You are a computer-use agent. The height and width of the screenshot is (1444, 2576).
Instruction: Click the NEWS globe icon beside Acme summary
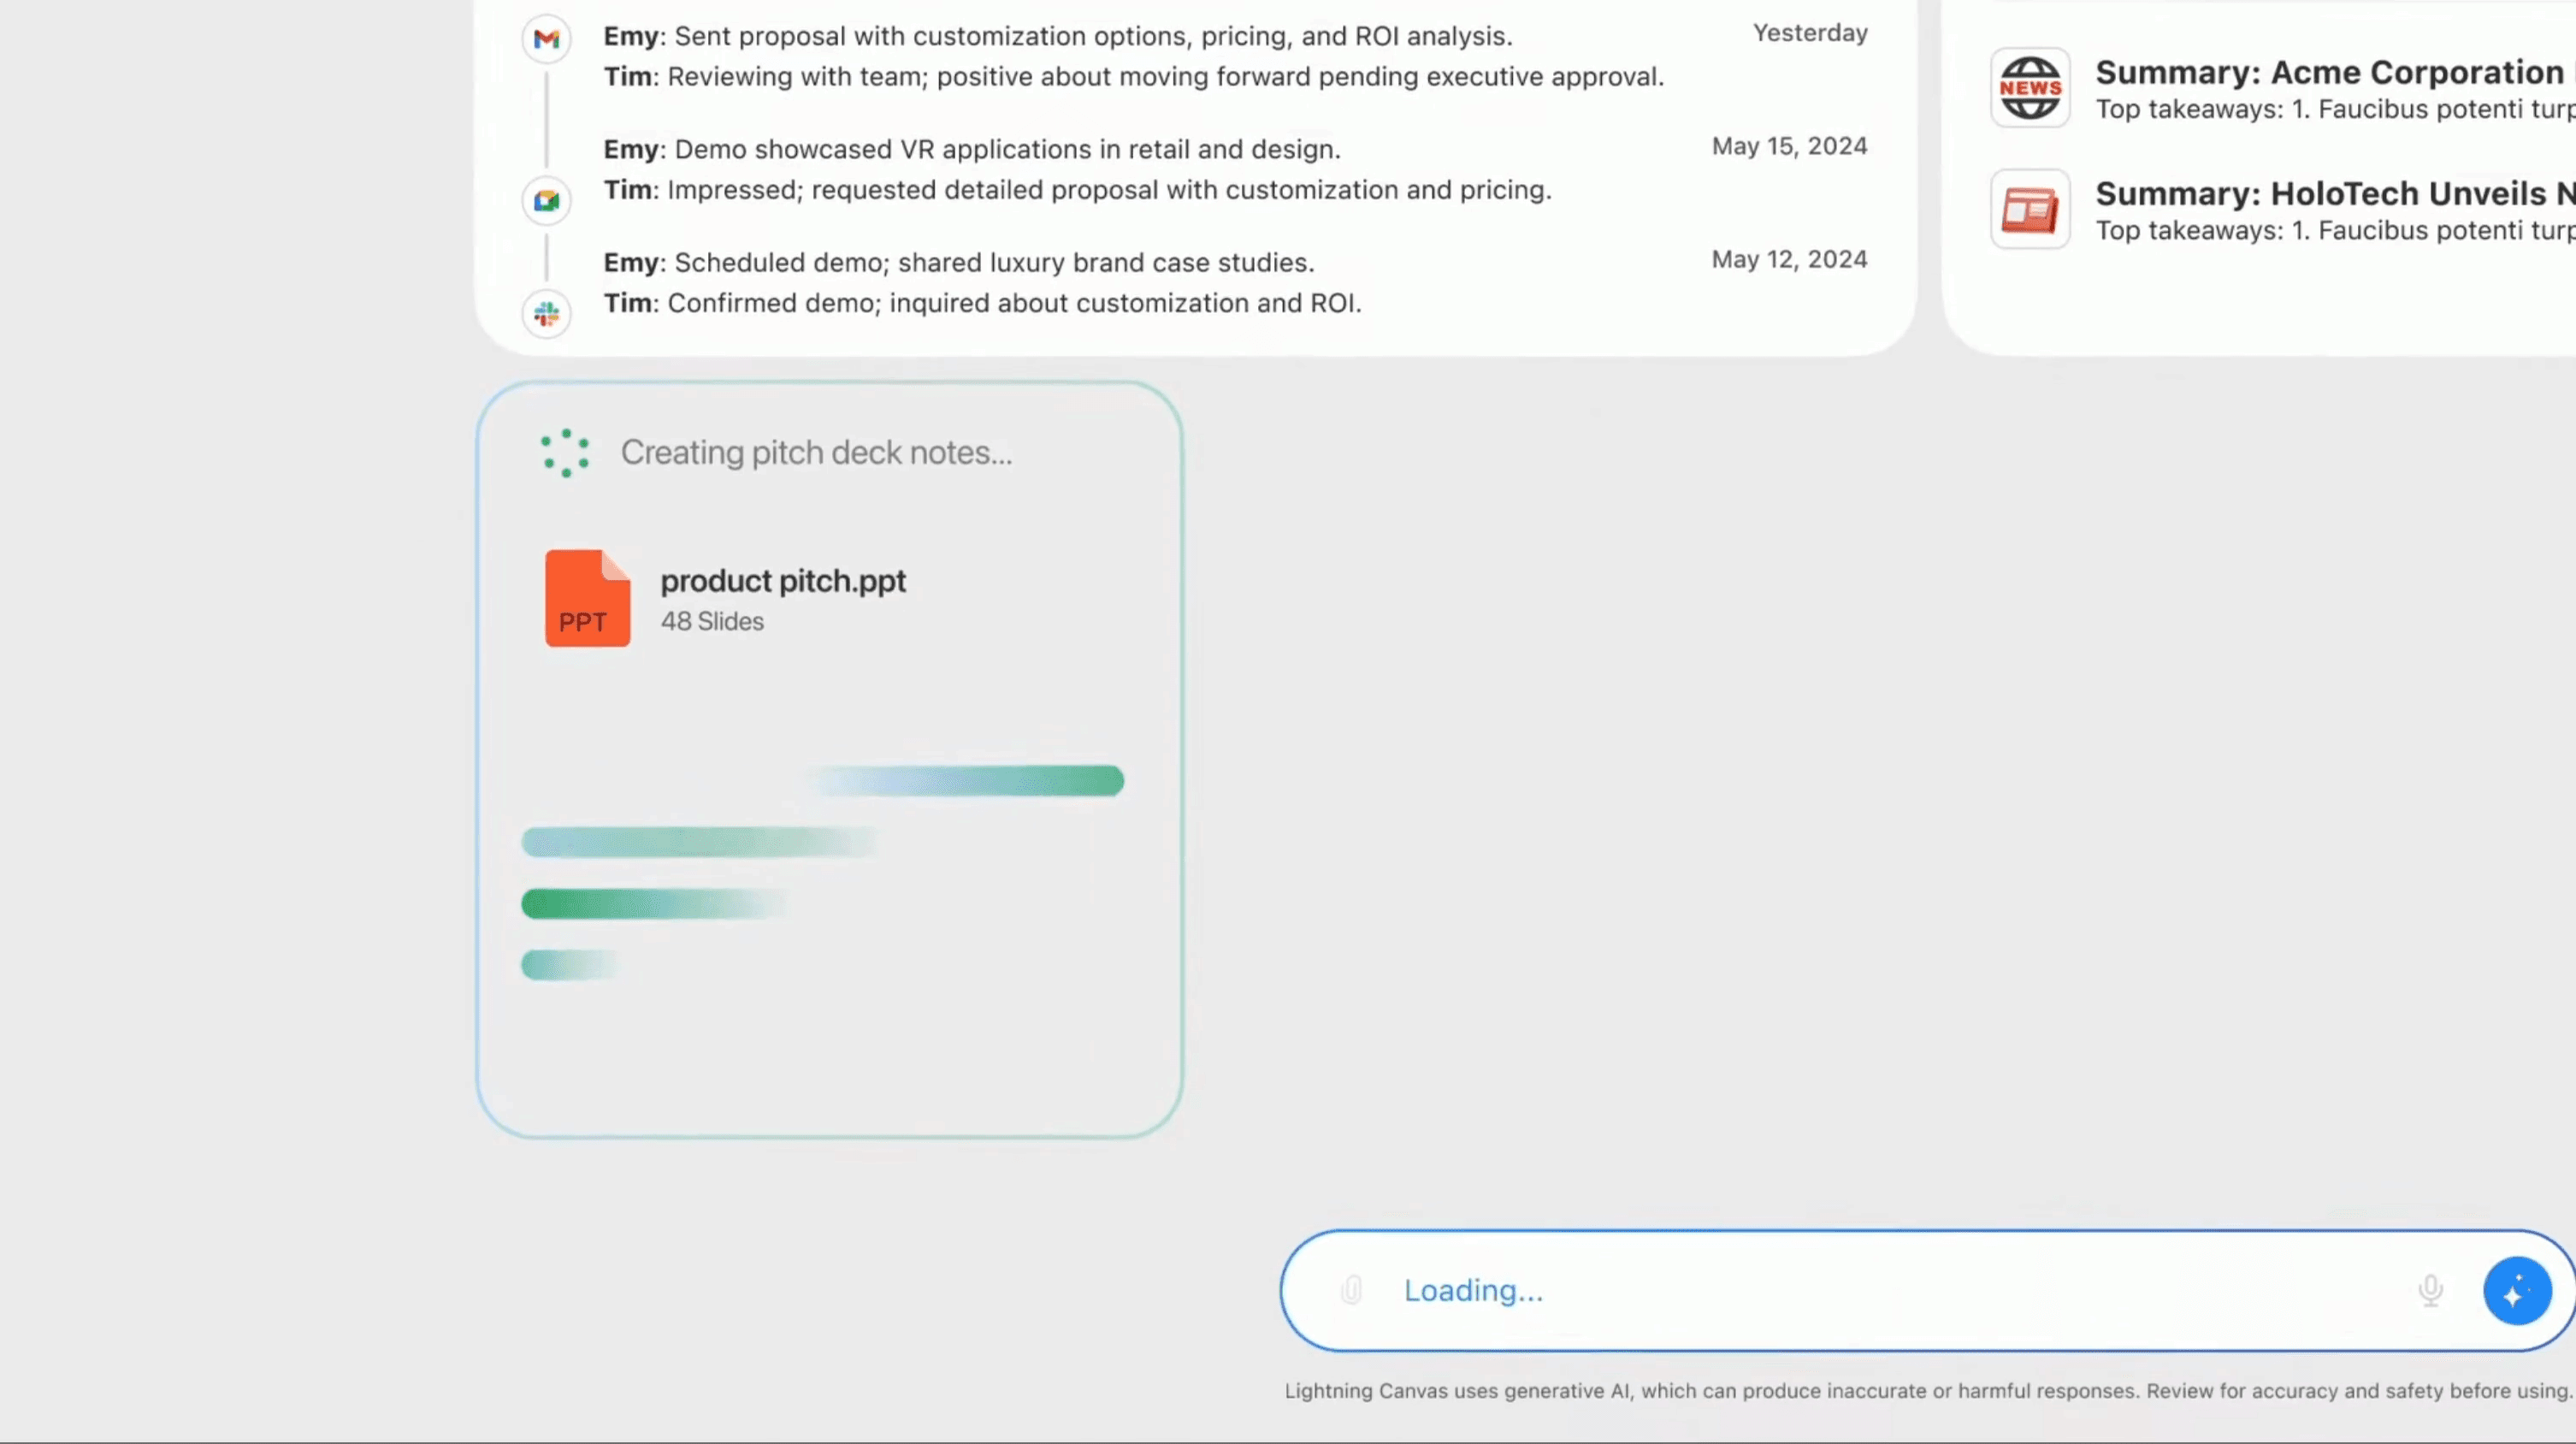coord(2030,87)
